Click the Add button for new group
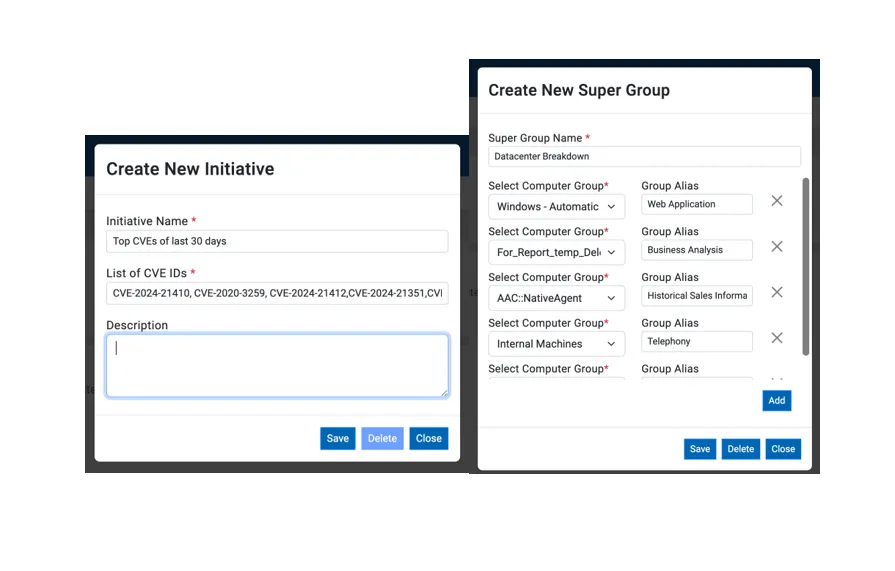The image size is (895, 571). [776, 400]
